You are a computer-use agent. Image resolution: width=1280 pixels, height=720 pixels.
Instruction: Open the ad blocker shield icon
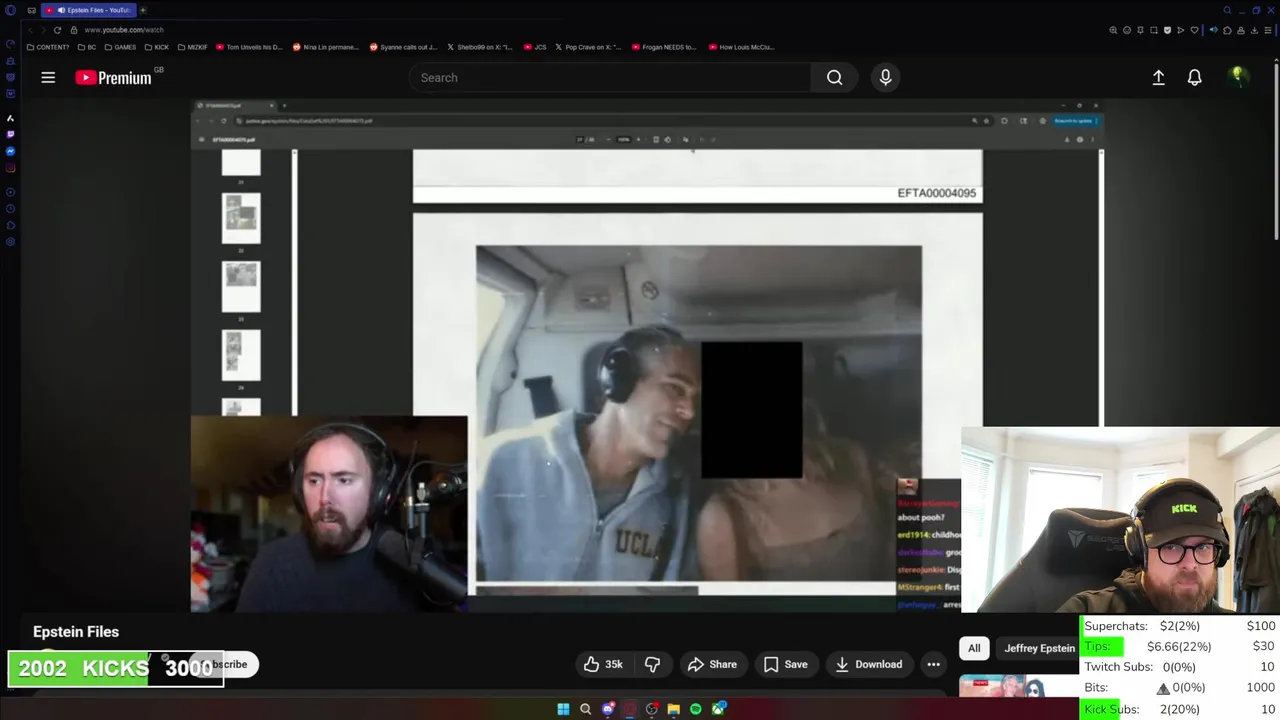(x=1167, y=30)
